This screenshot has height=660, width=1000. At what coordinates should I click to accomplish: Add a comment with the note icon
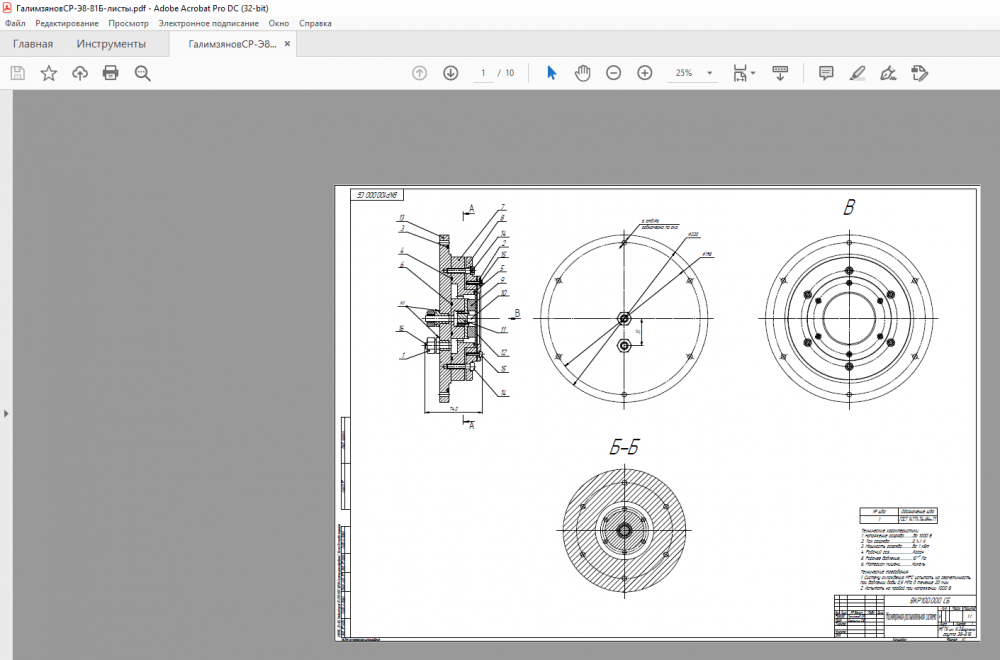[826, 73]
